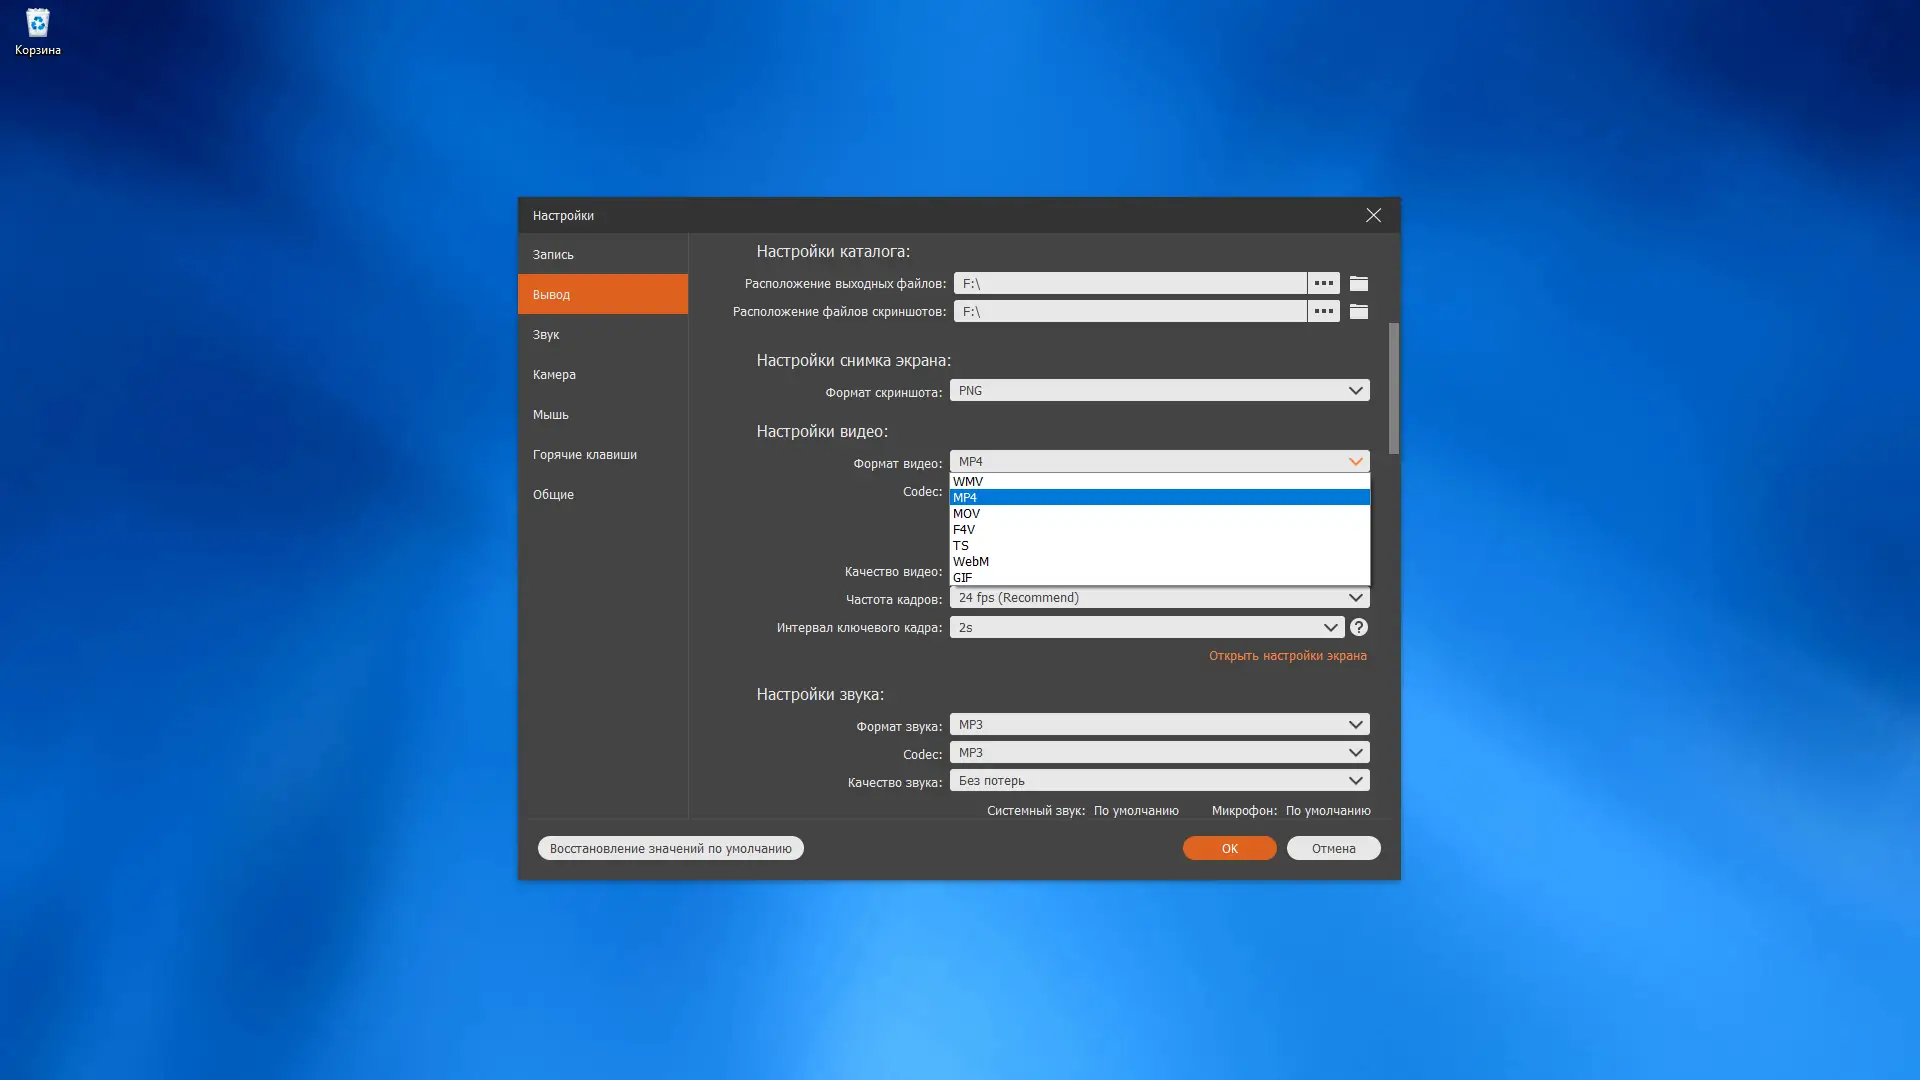1920x1080 pixels.
Task: Expand the screenshot format PNG dropdown
Action: tap(1159, 391)
